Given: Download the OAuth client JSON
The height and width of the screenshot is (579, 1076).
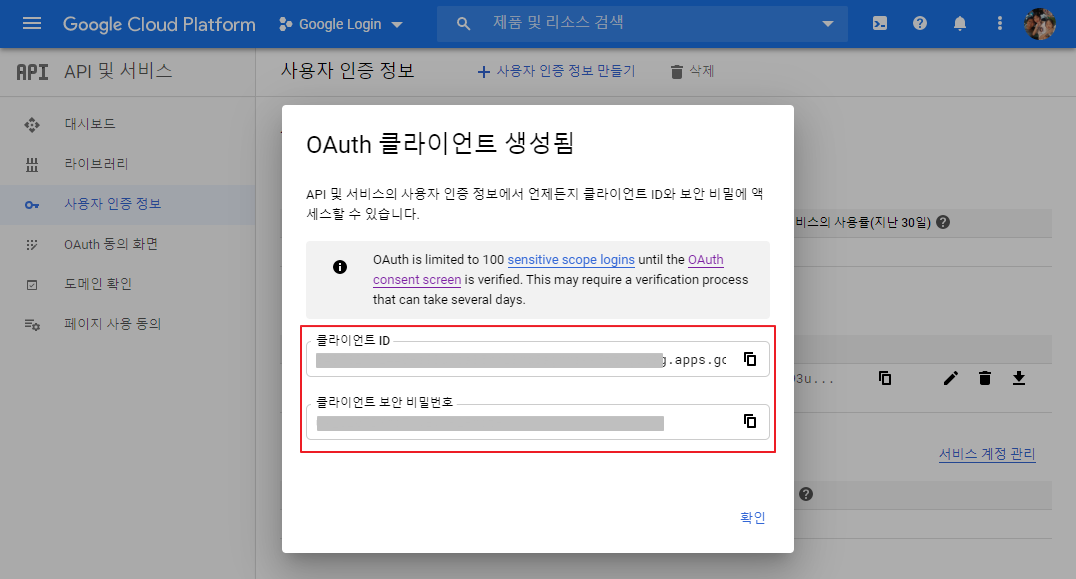Looking at the screenshot, I should pyautogui.click(x=1019, y=378).
